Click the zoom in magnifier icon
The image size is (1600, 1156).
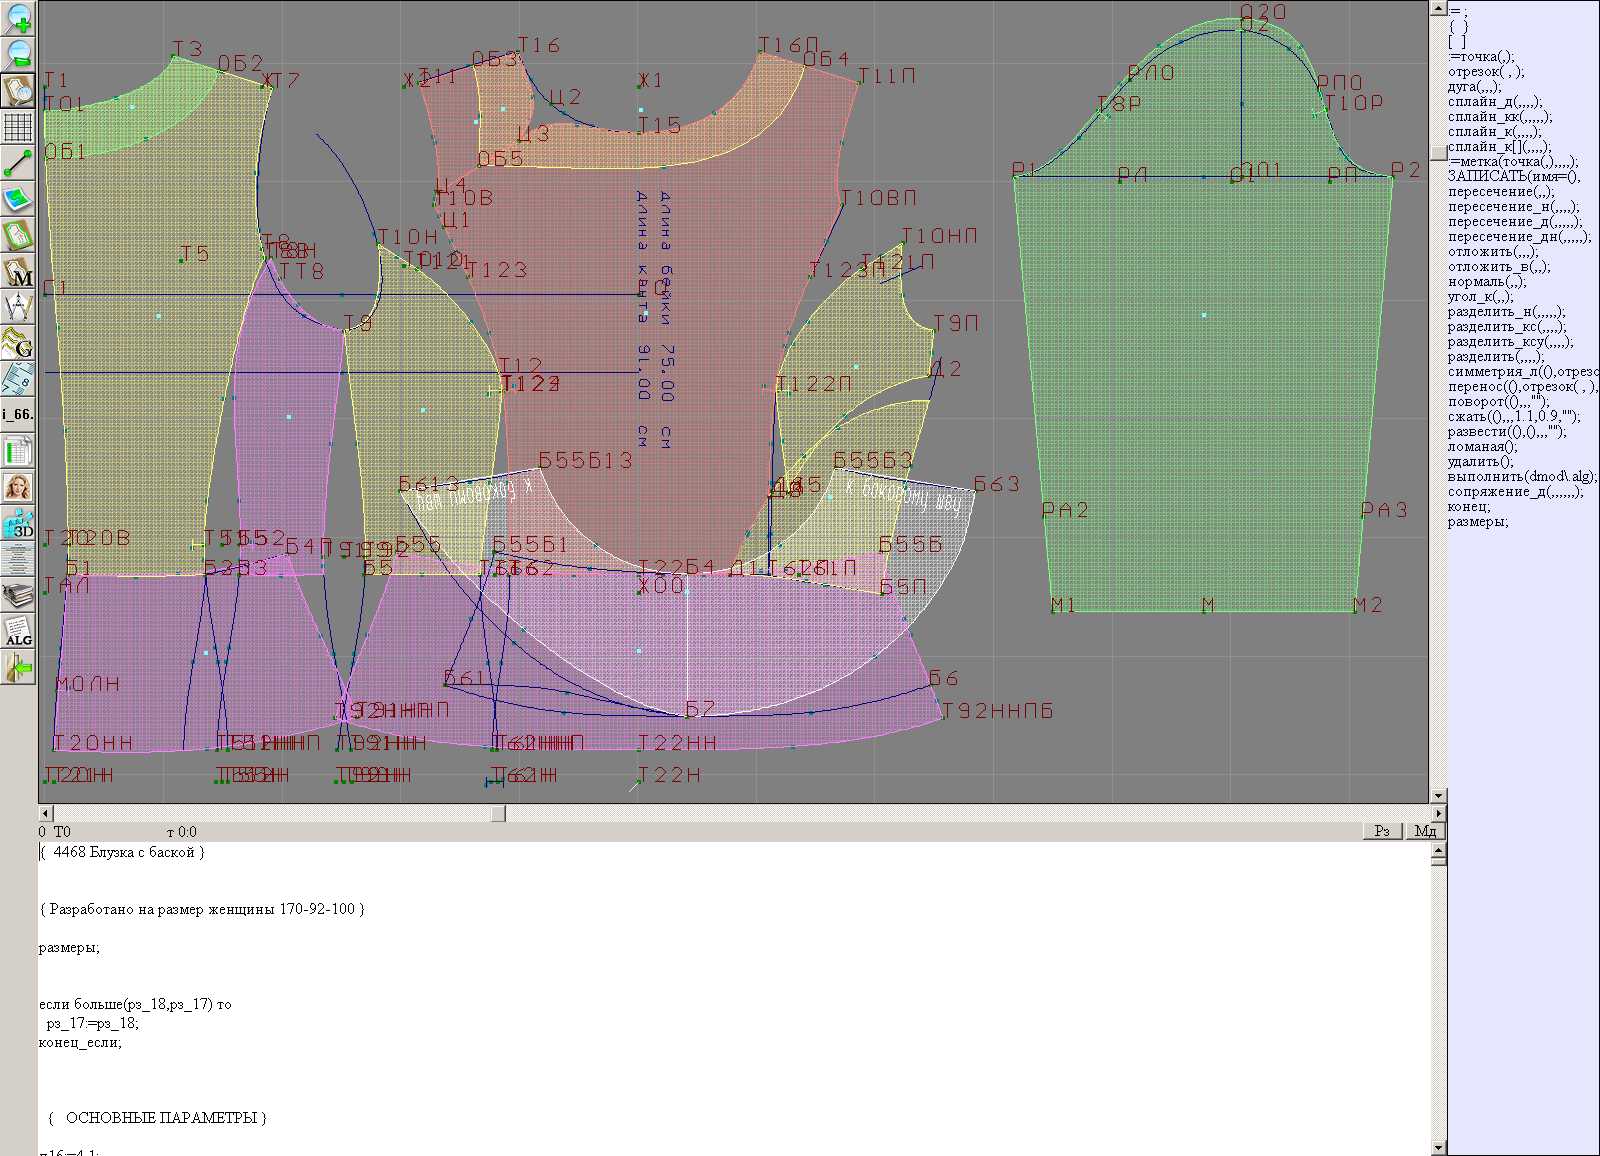[x=18, y=18]
